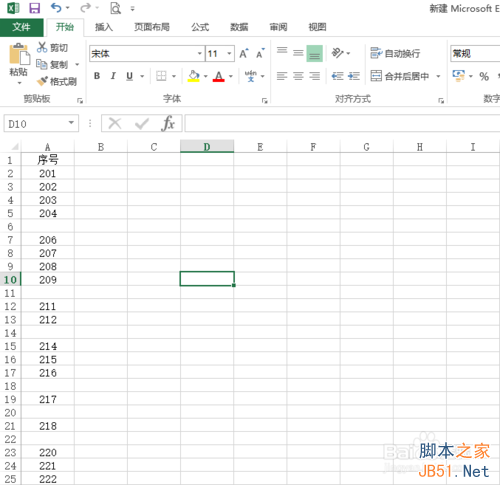Click the Paste clipboard icon
Viewport: 500px width, 485px height.
19,54
